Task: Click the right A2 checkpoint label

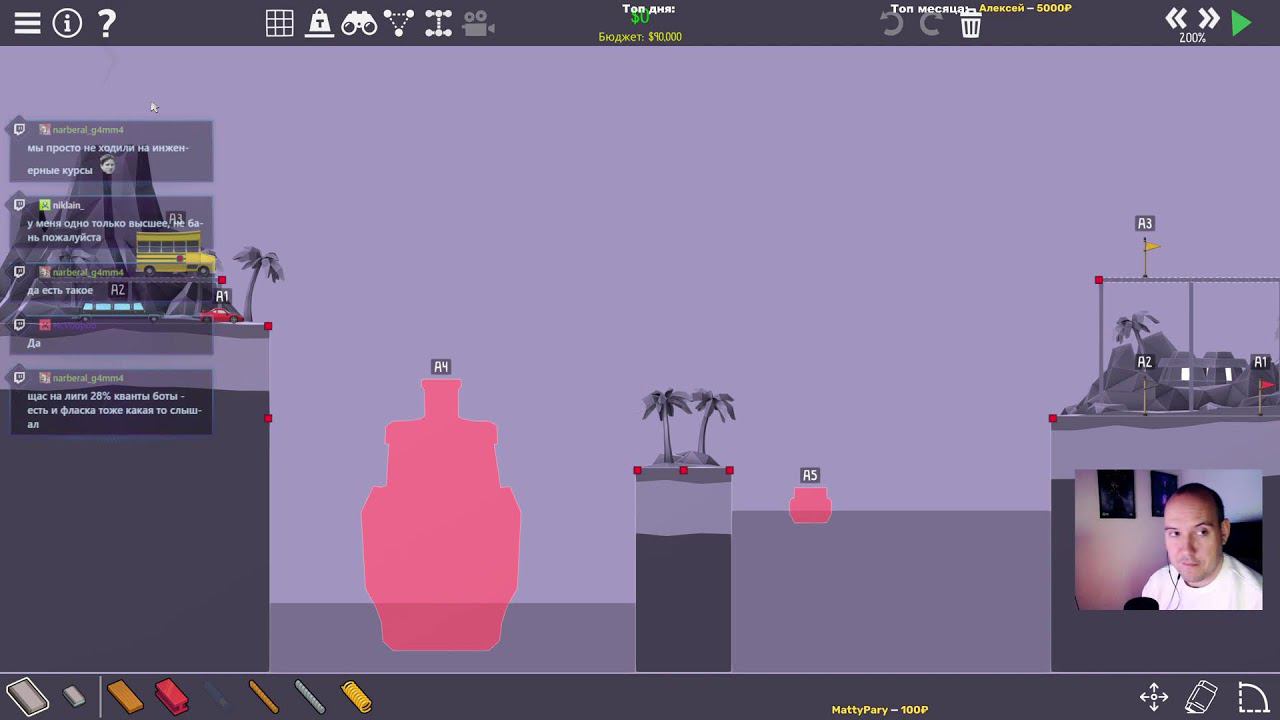Action: pyautogui.click(x=1145, y=362)
